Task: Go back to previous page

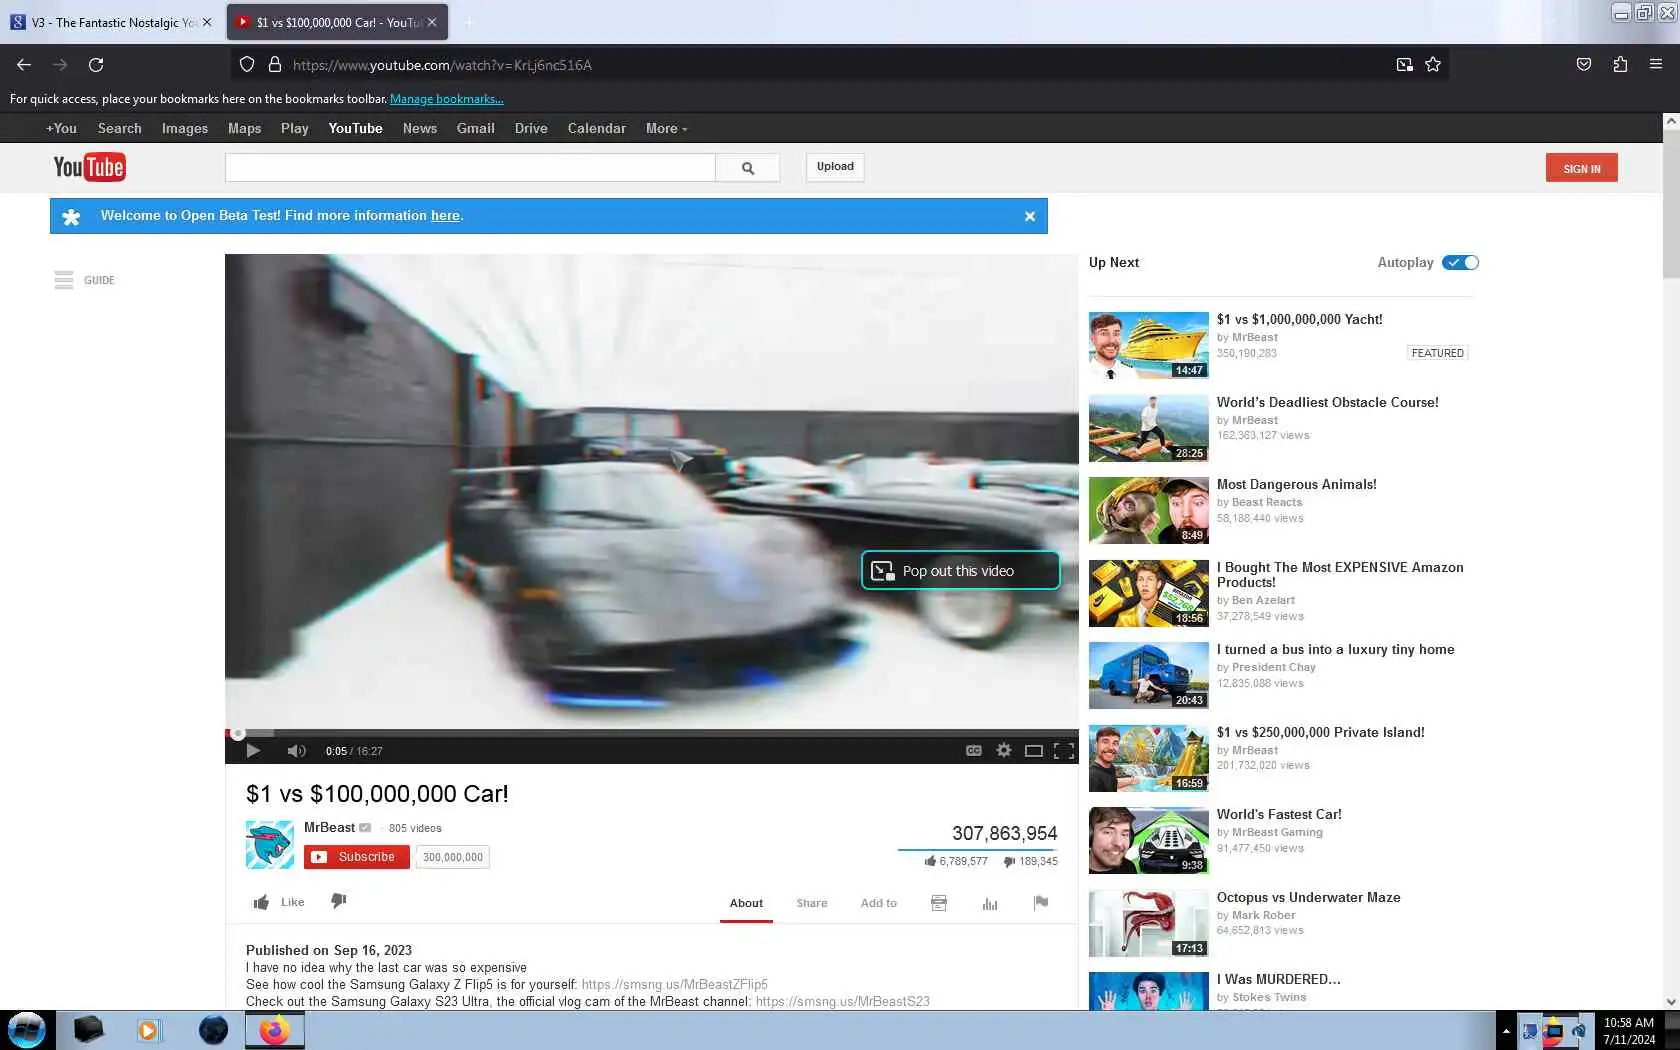Action: click(x=24, y=65)
